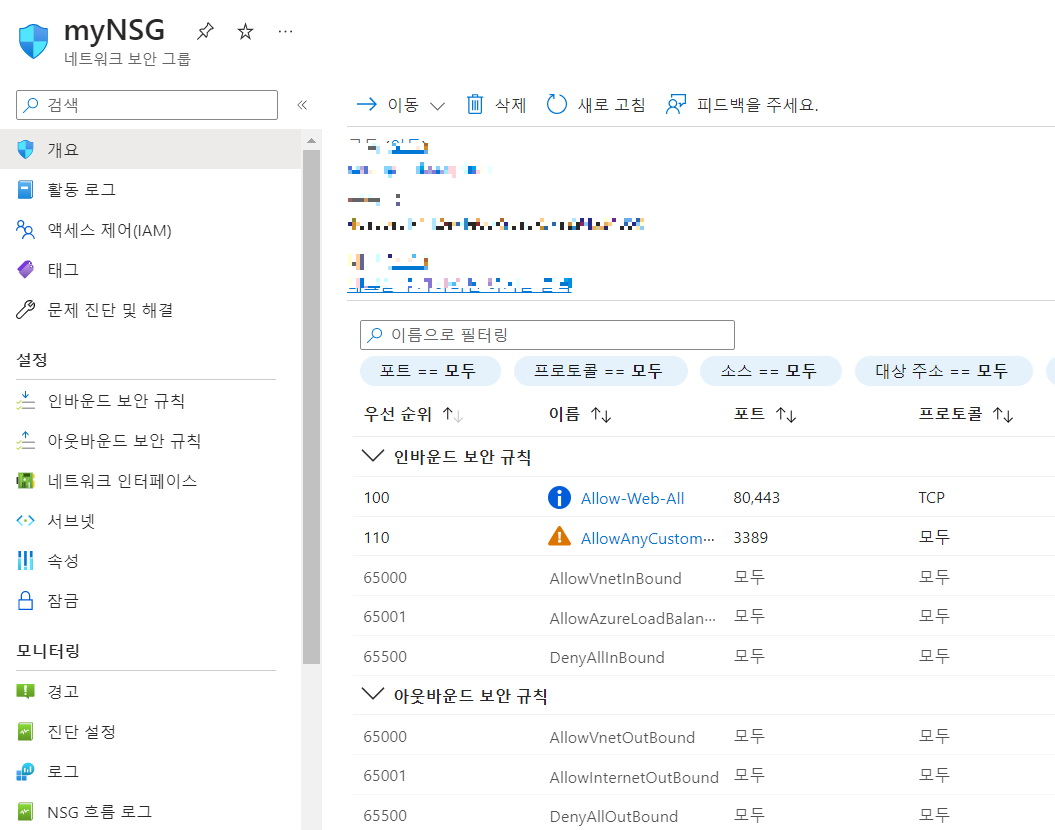Expand the 이동 dropdown chevron
The width and height of the screenshot is (1055, 830).
[x=437, y=106]
